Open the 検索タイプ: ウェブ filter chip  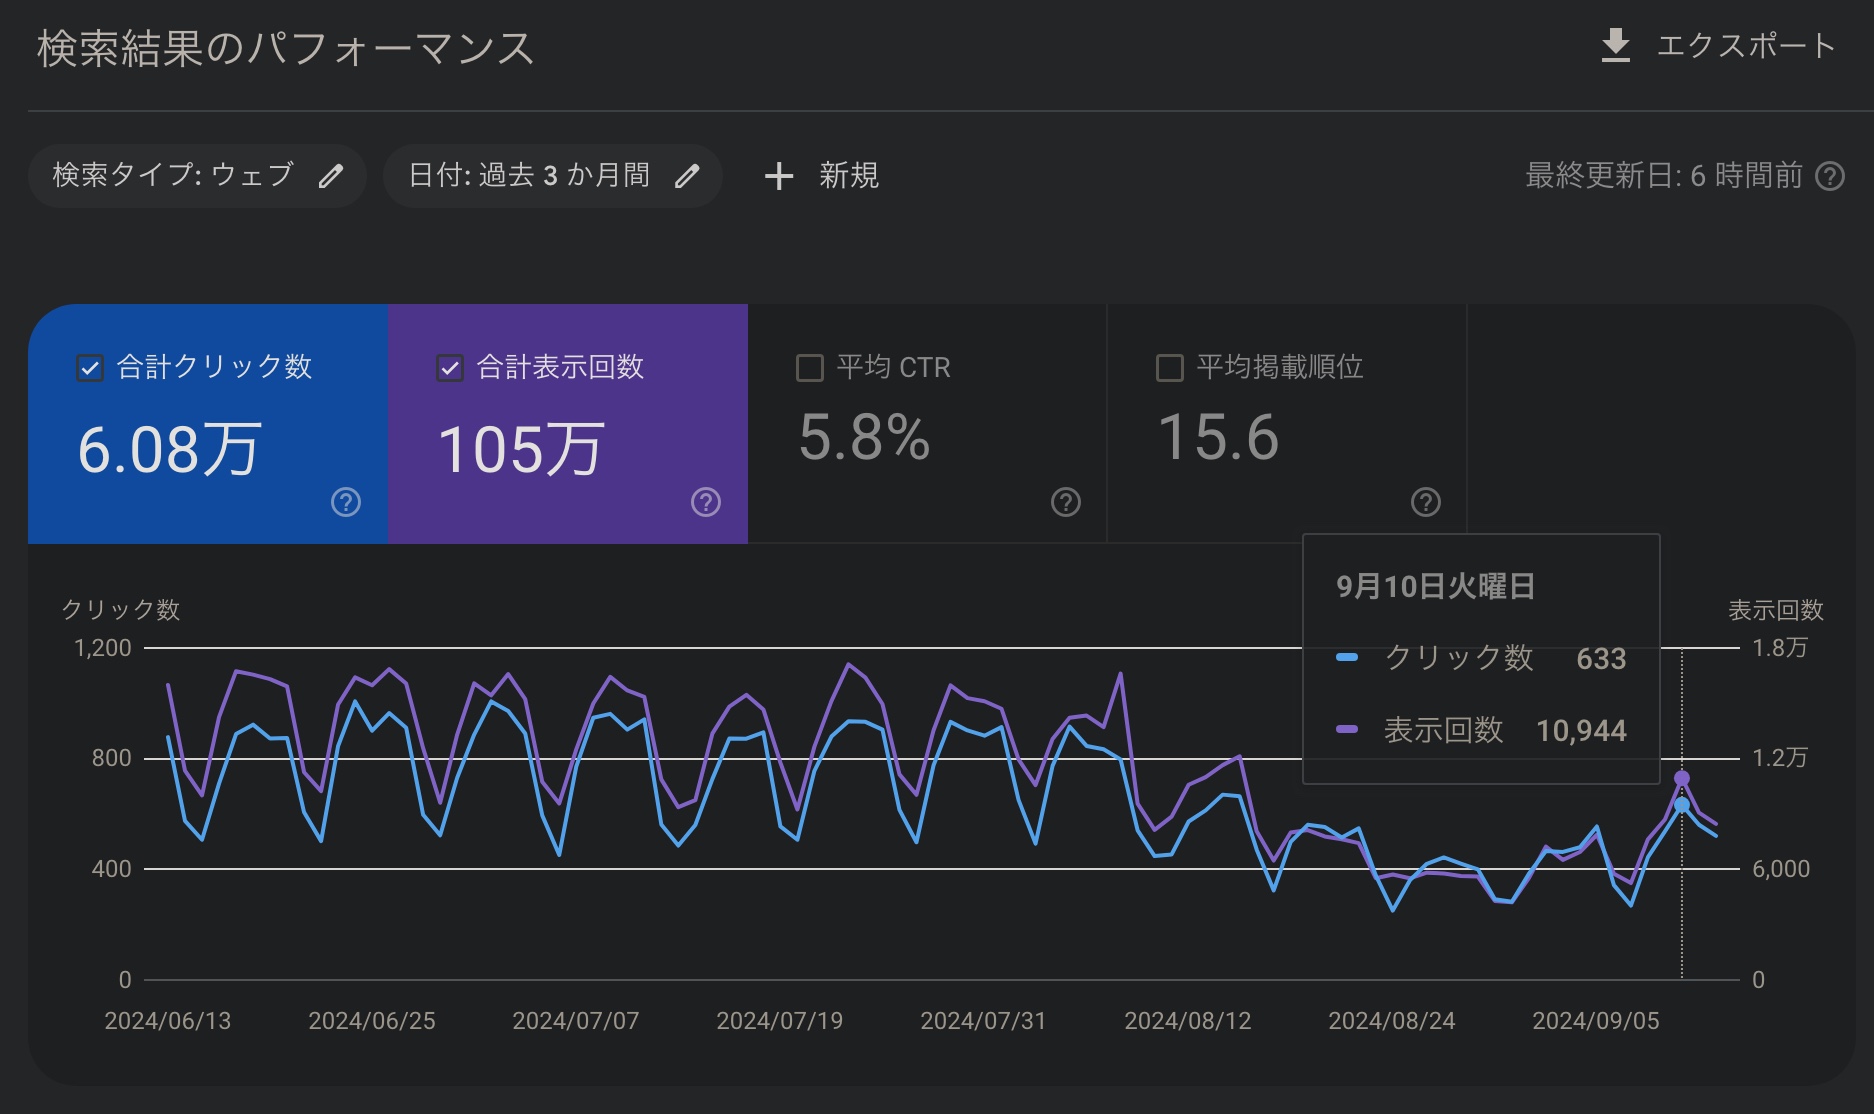coord(173,176)
